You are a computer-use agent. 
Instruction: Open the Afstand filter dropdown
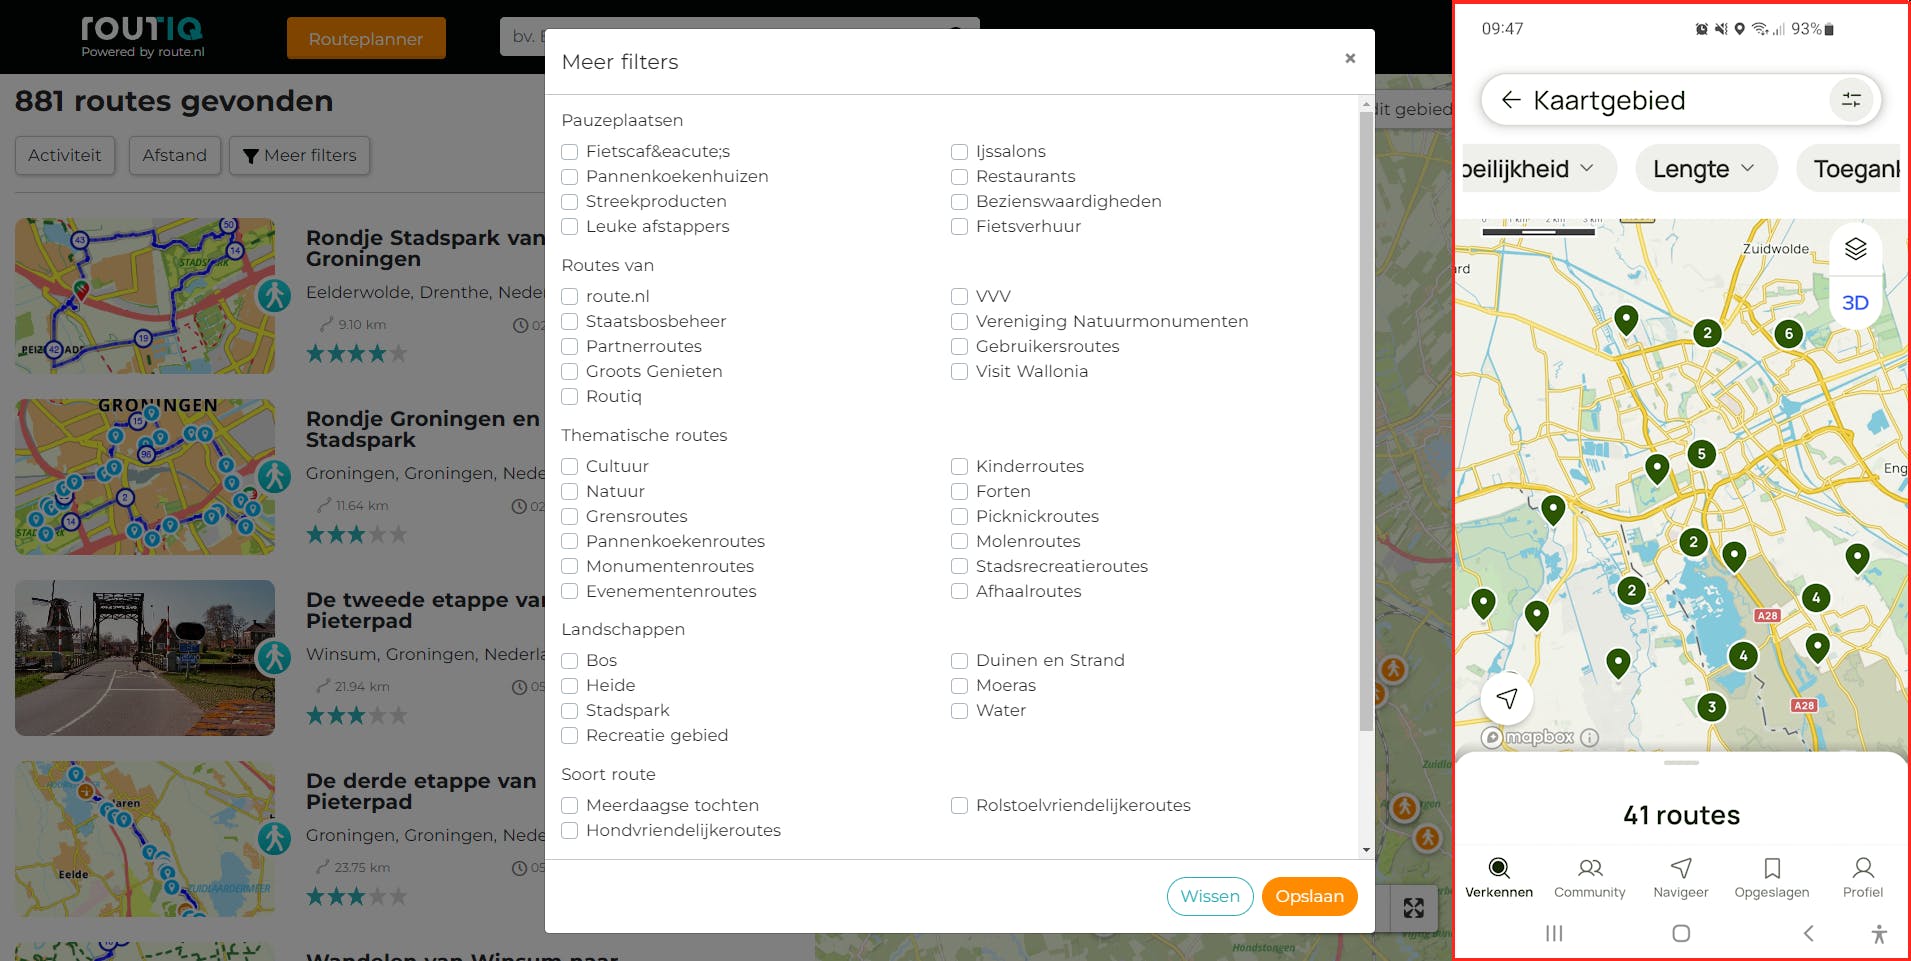[175, 155]
